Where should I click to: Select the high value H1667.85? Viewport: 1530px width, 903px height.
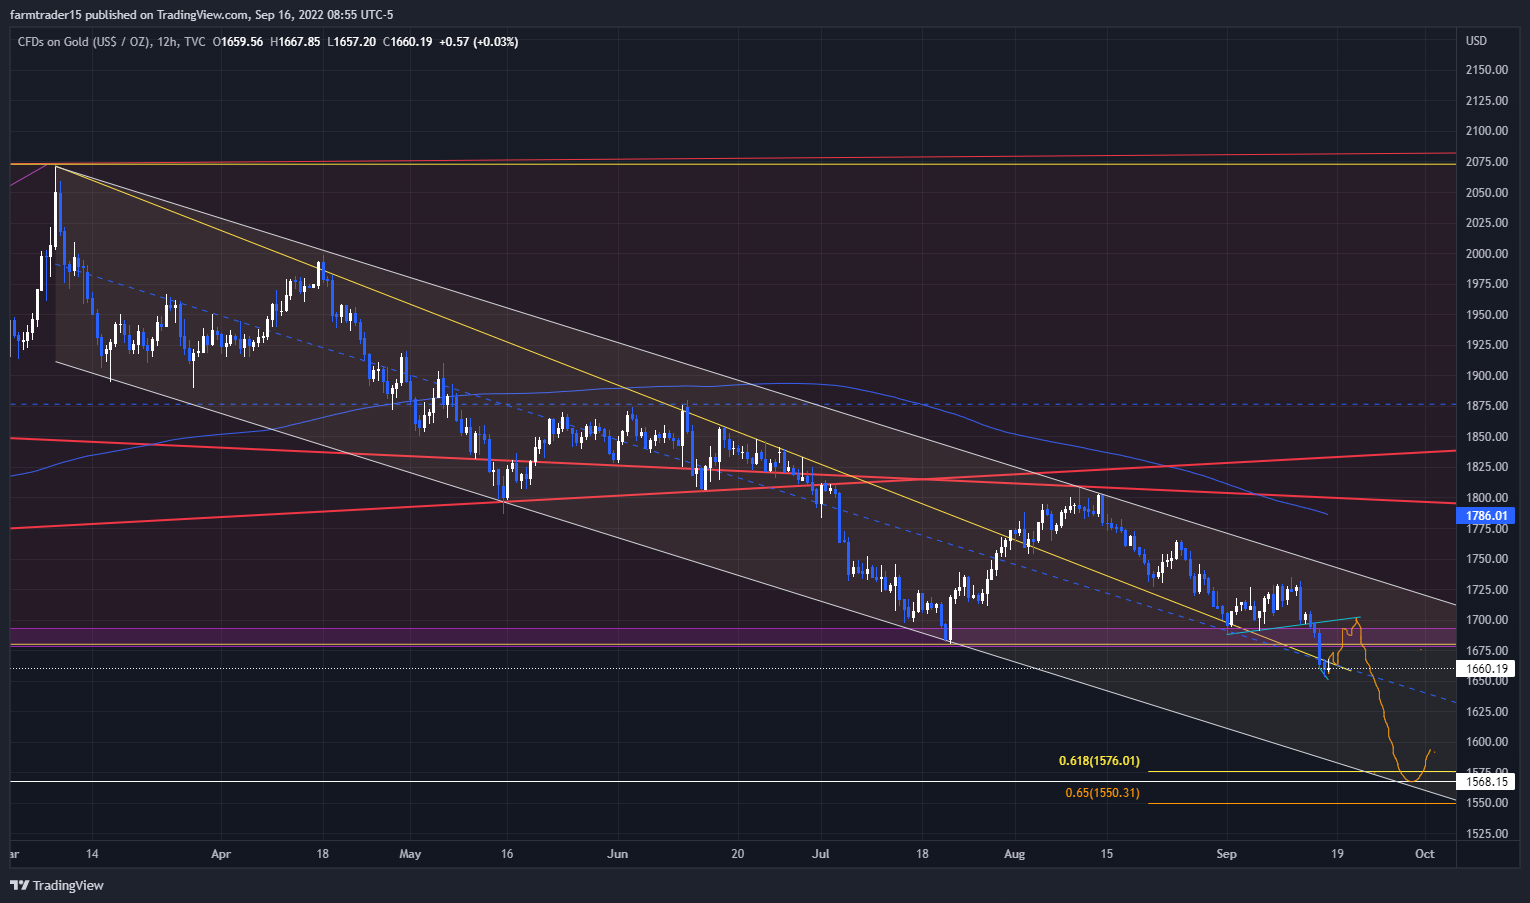[x=295, y=42]
